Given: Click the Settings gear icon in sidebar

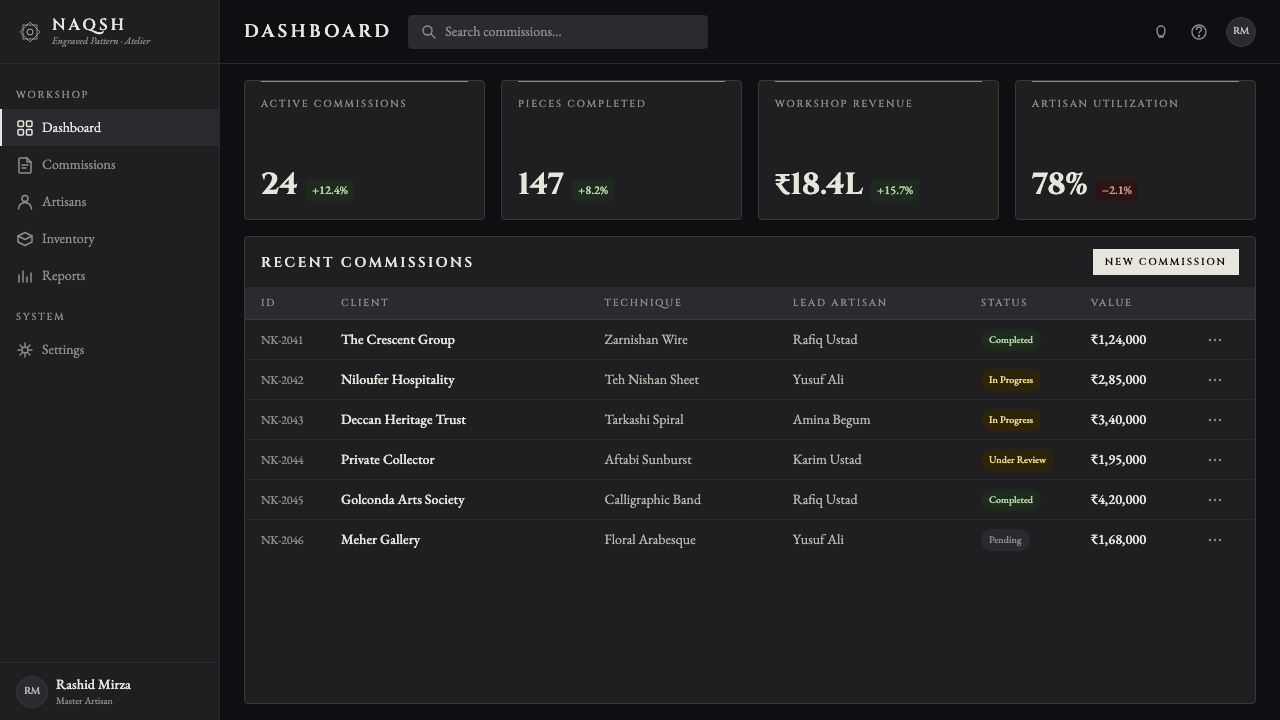Looking at the screenshot, I should tap(25, 350).
